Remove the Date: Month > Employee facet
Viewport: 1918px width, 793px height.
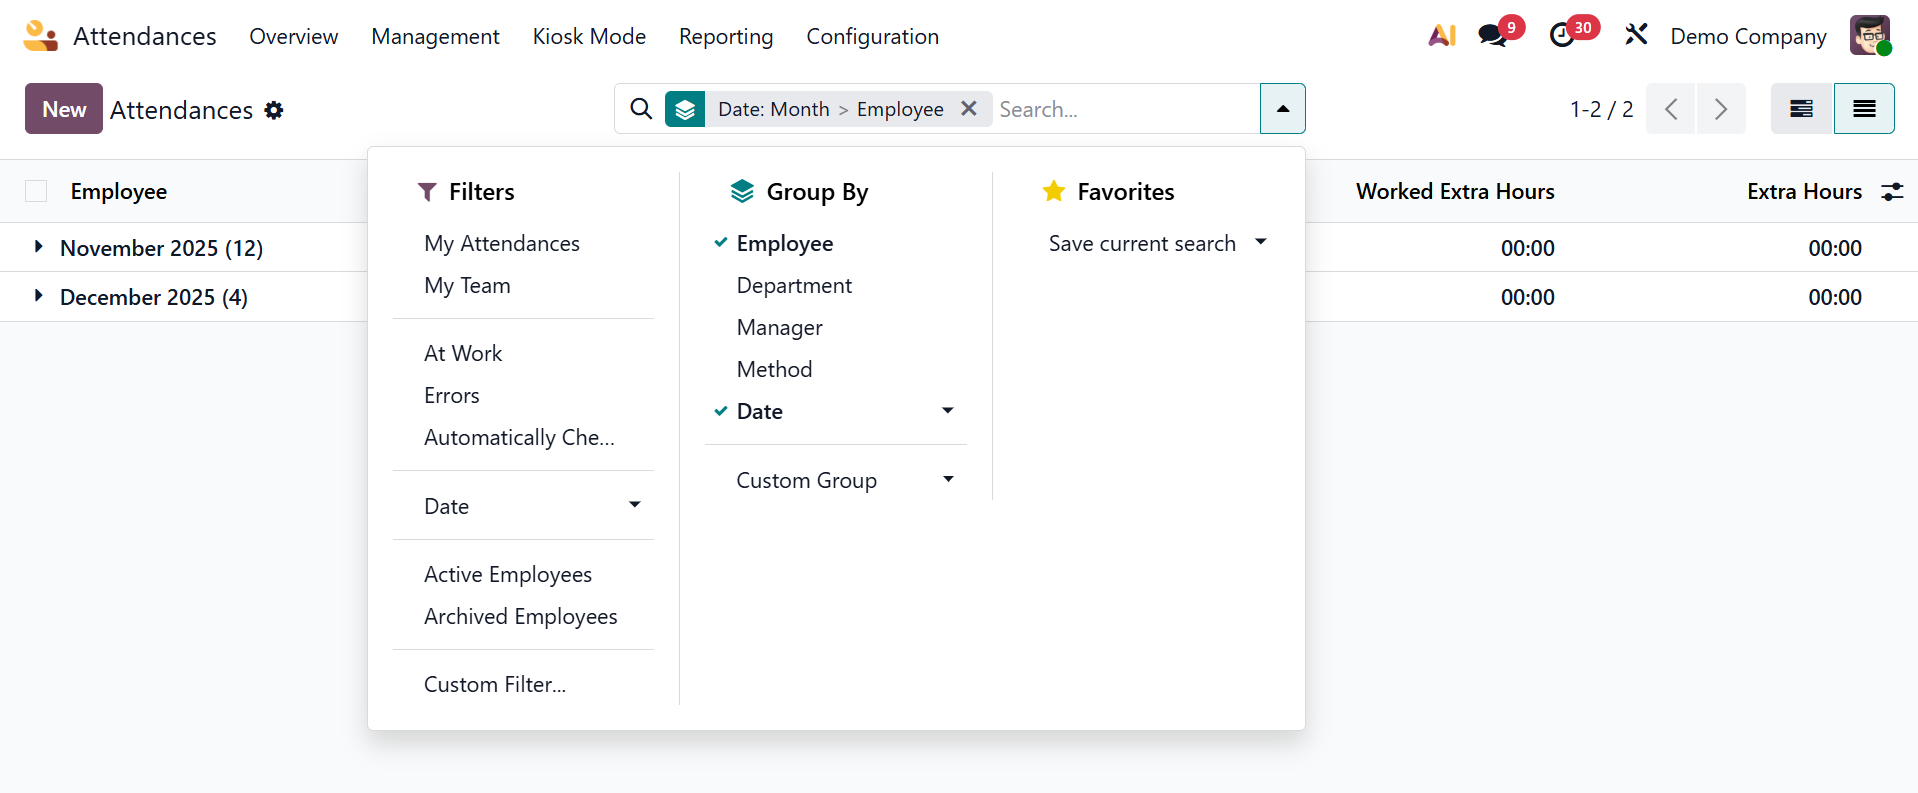(968, 109)
